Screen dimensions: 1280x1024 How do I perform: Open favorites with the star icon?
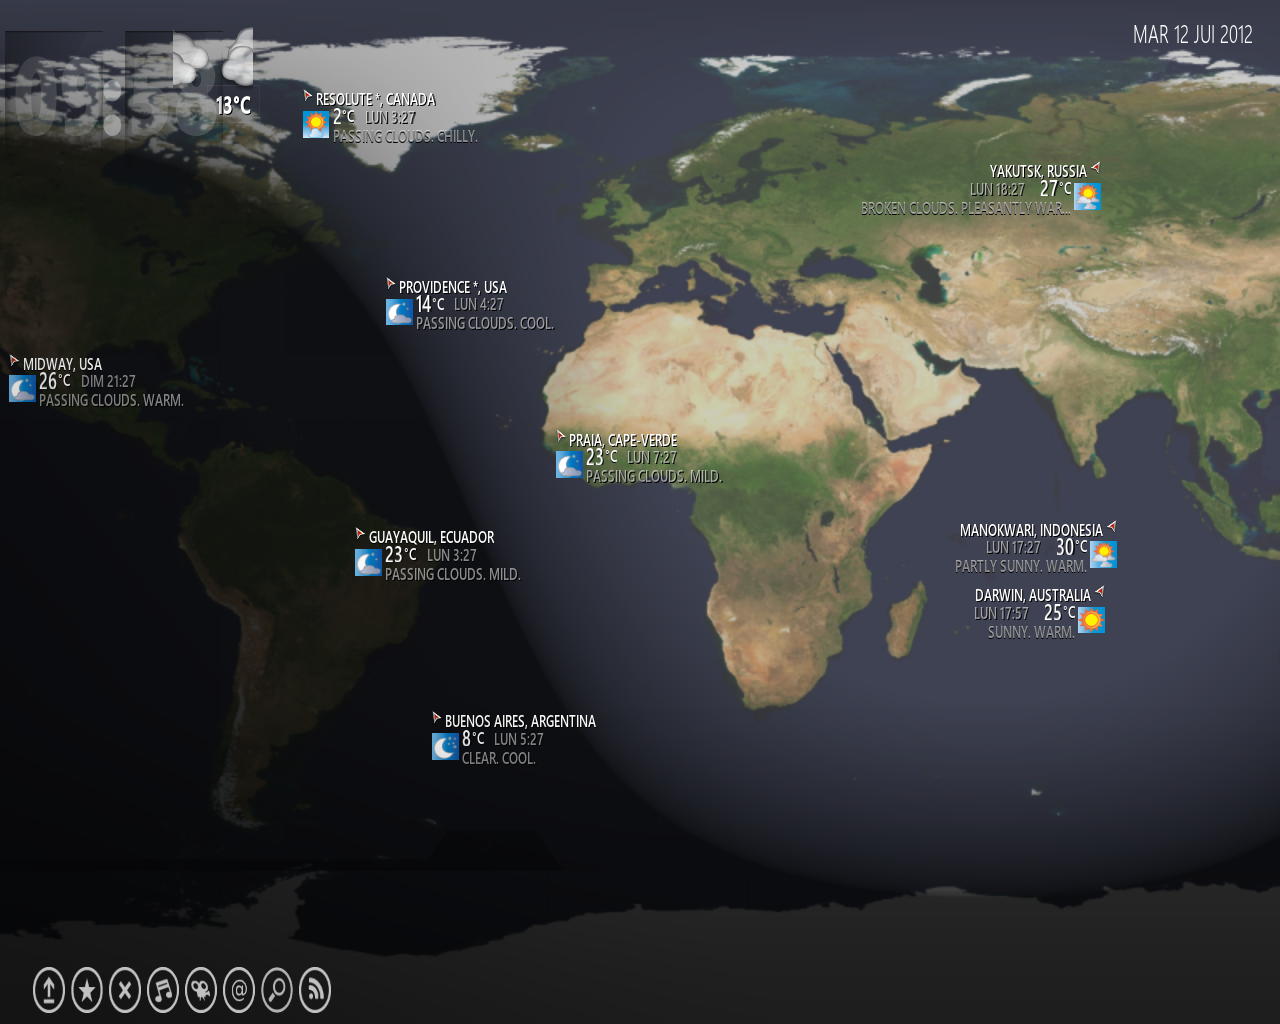pyautogui.click(x=87, y=990)
